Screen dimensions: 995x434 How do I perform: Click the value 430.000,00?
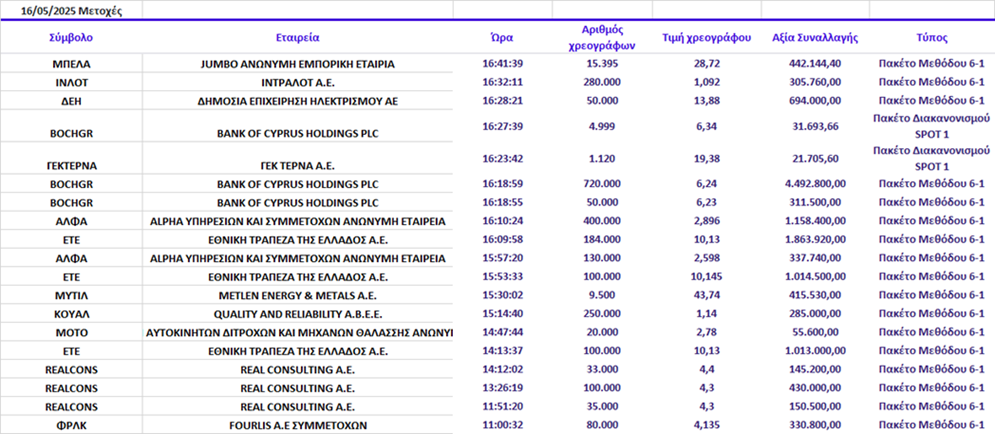[x=815, y=388]
